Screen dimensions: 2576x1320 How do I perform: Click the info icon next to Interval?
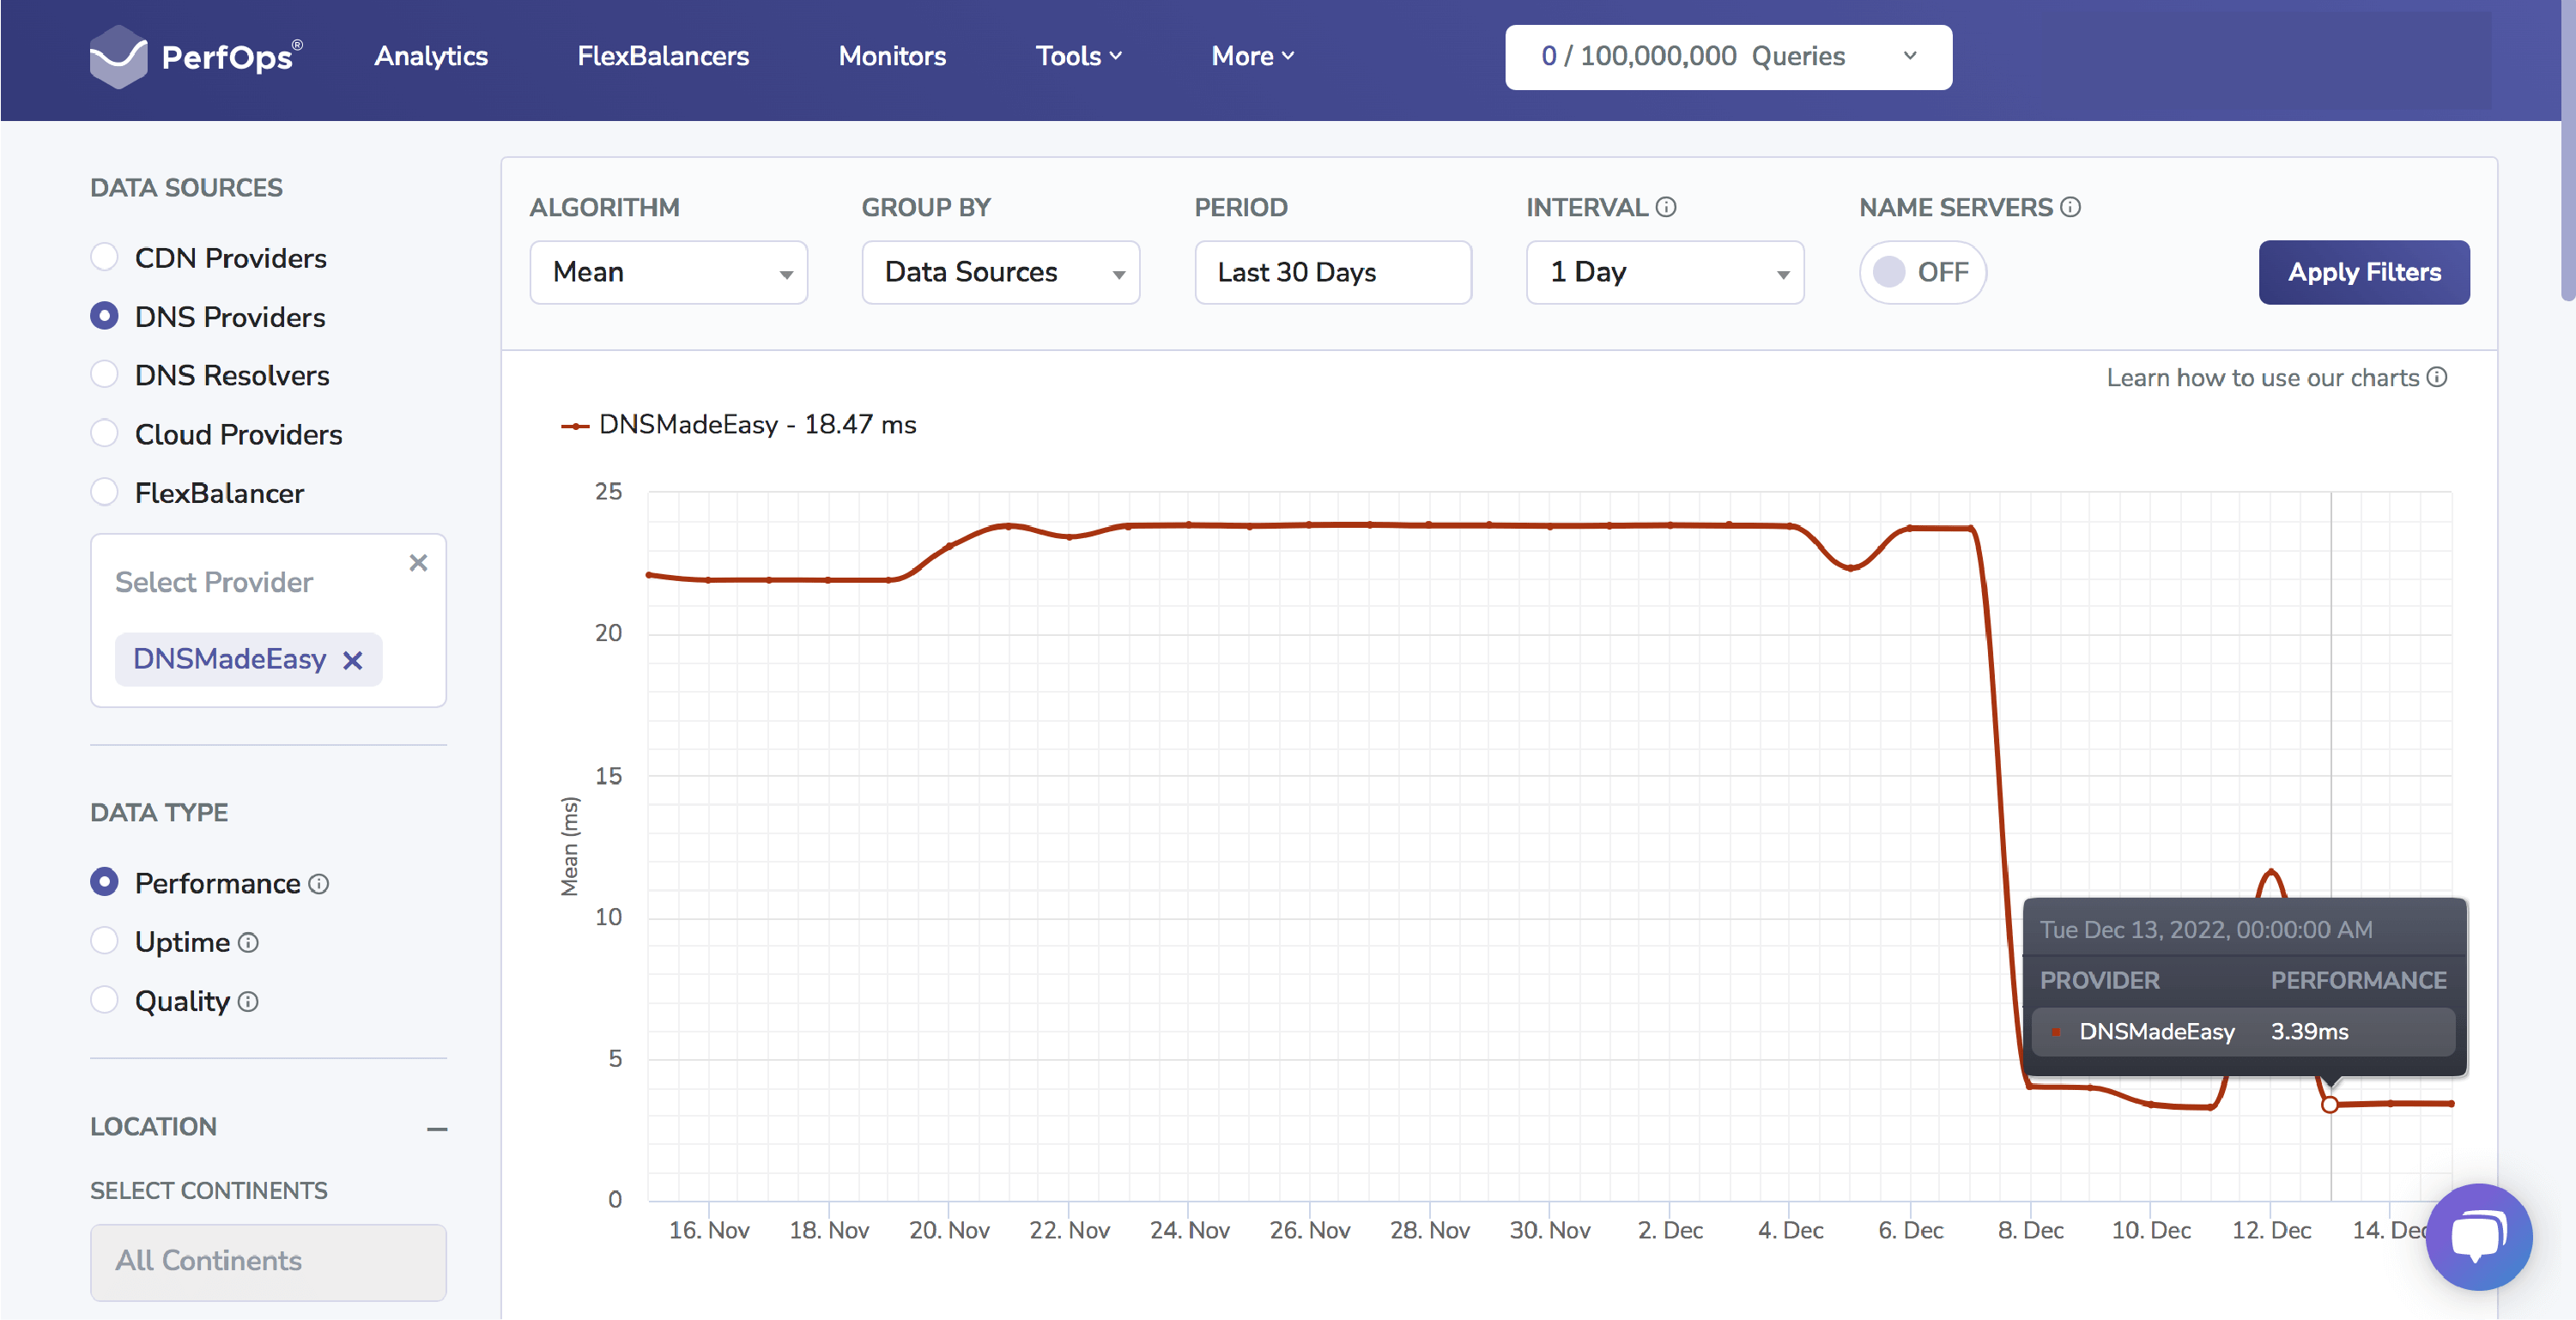pyautogui.click(x=1666, y=207)
